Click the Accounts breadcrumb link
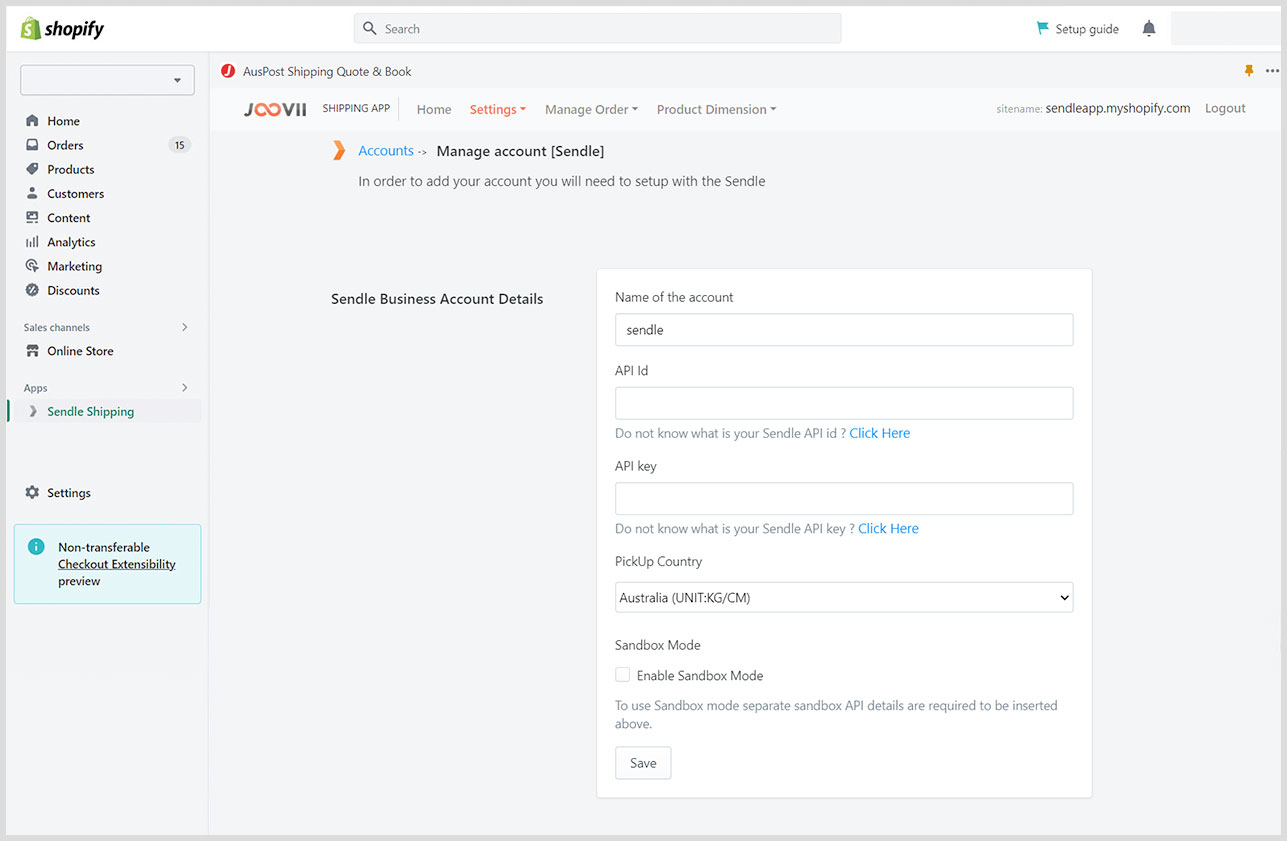Screen dimensions: 1287x841 (x=386, y=151)
